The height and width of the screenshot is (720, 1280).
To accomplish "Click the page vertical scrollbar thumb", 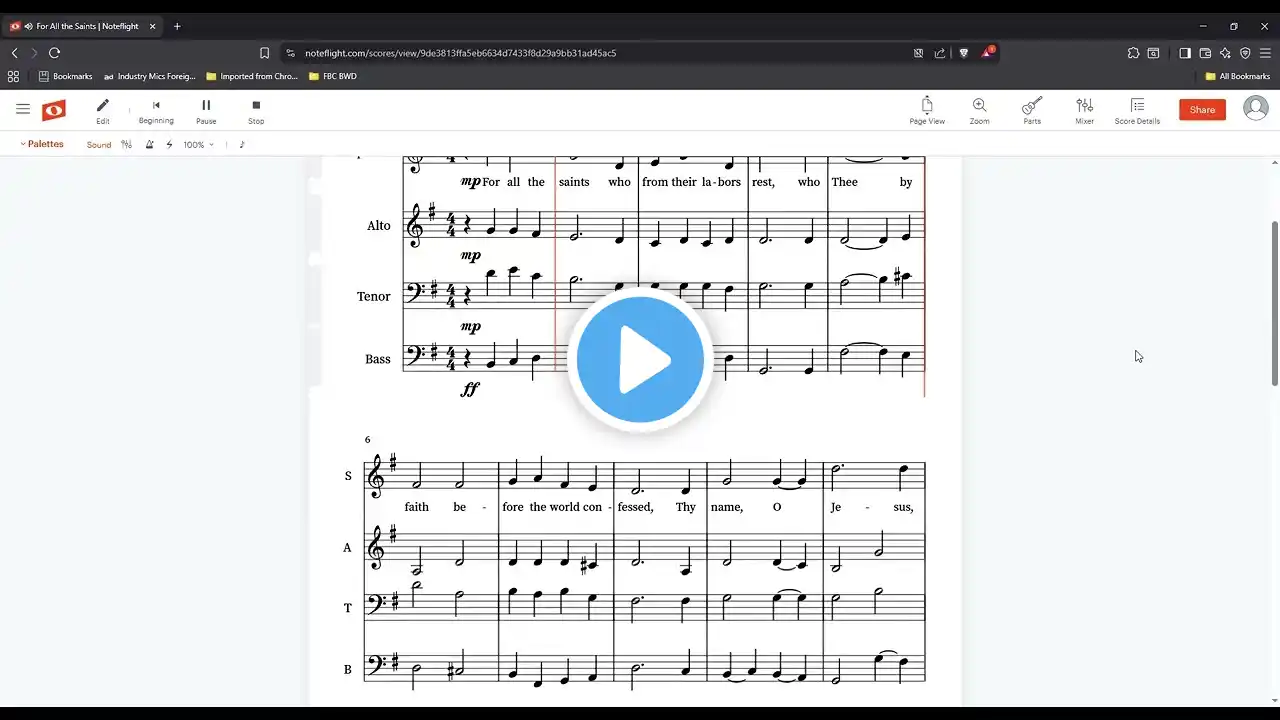I will tap(1274, 303).
